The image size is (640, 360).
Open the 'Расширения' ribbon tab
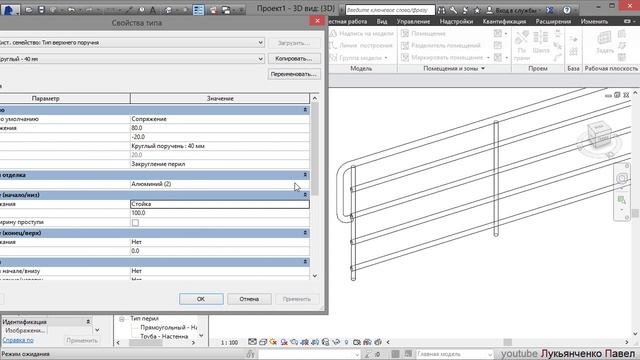point(553,21)
